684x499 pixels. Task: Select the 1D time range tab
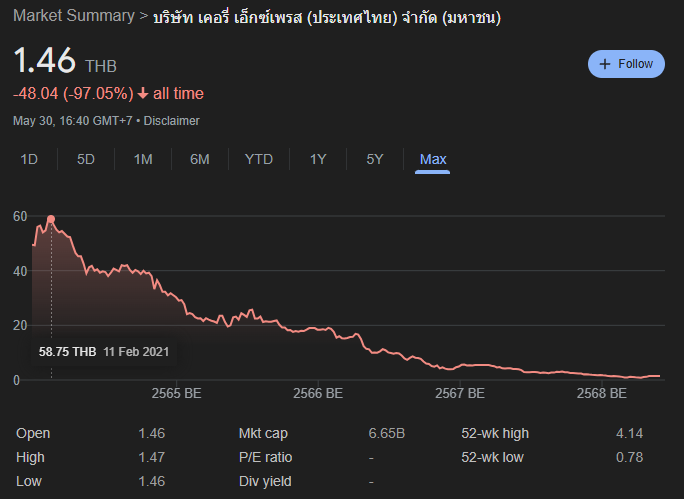(29, 159)
